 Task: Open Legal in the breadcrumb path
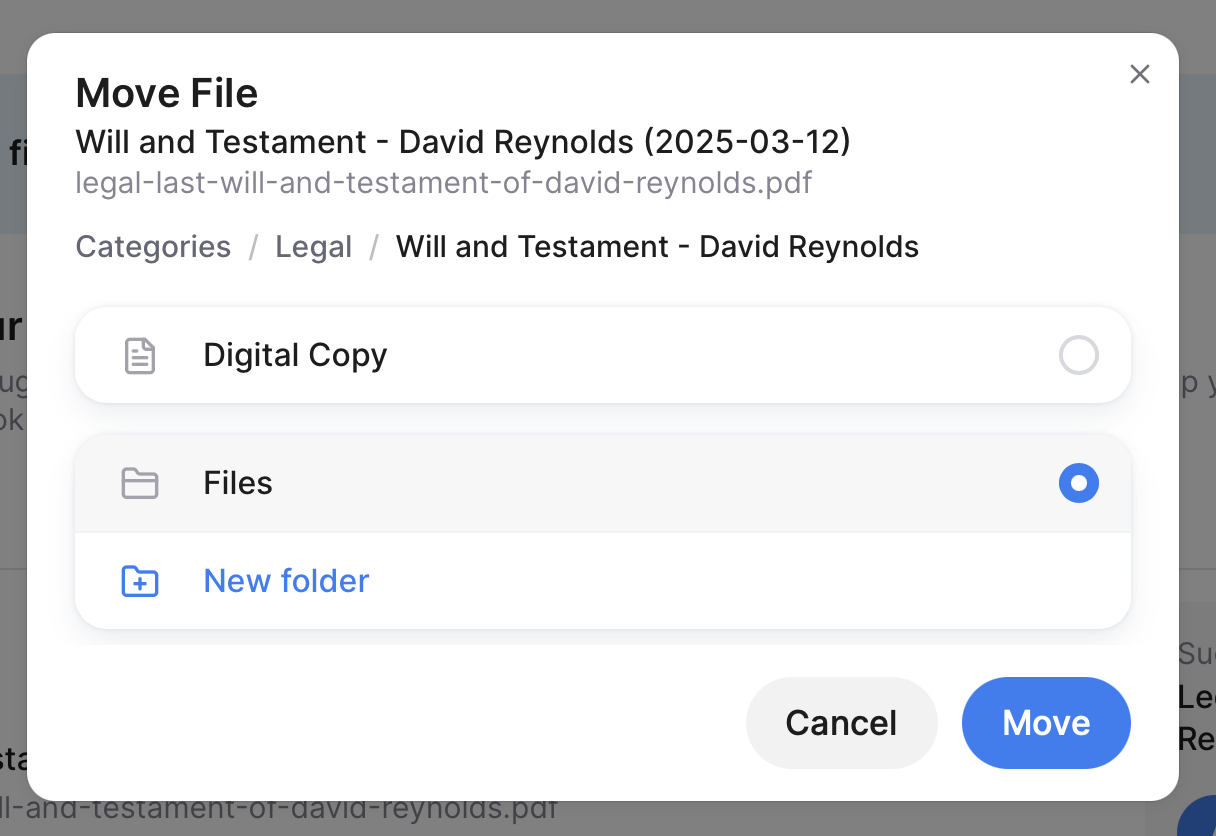point(314,247)
